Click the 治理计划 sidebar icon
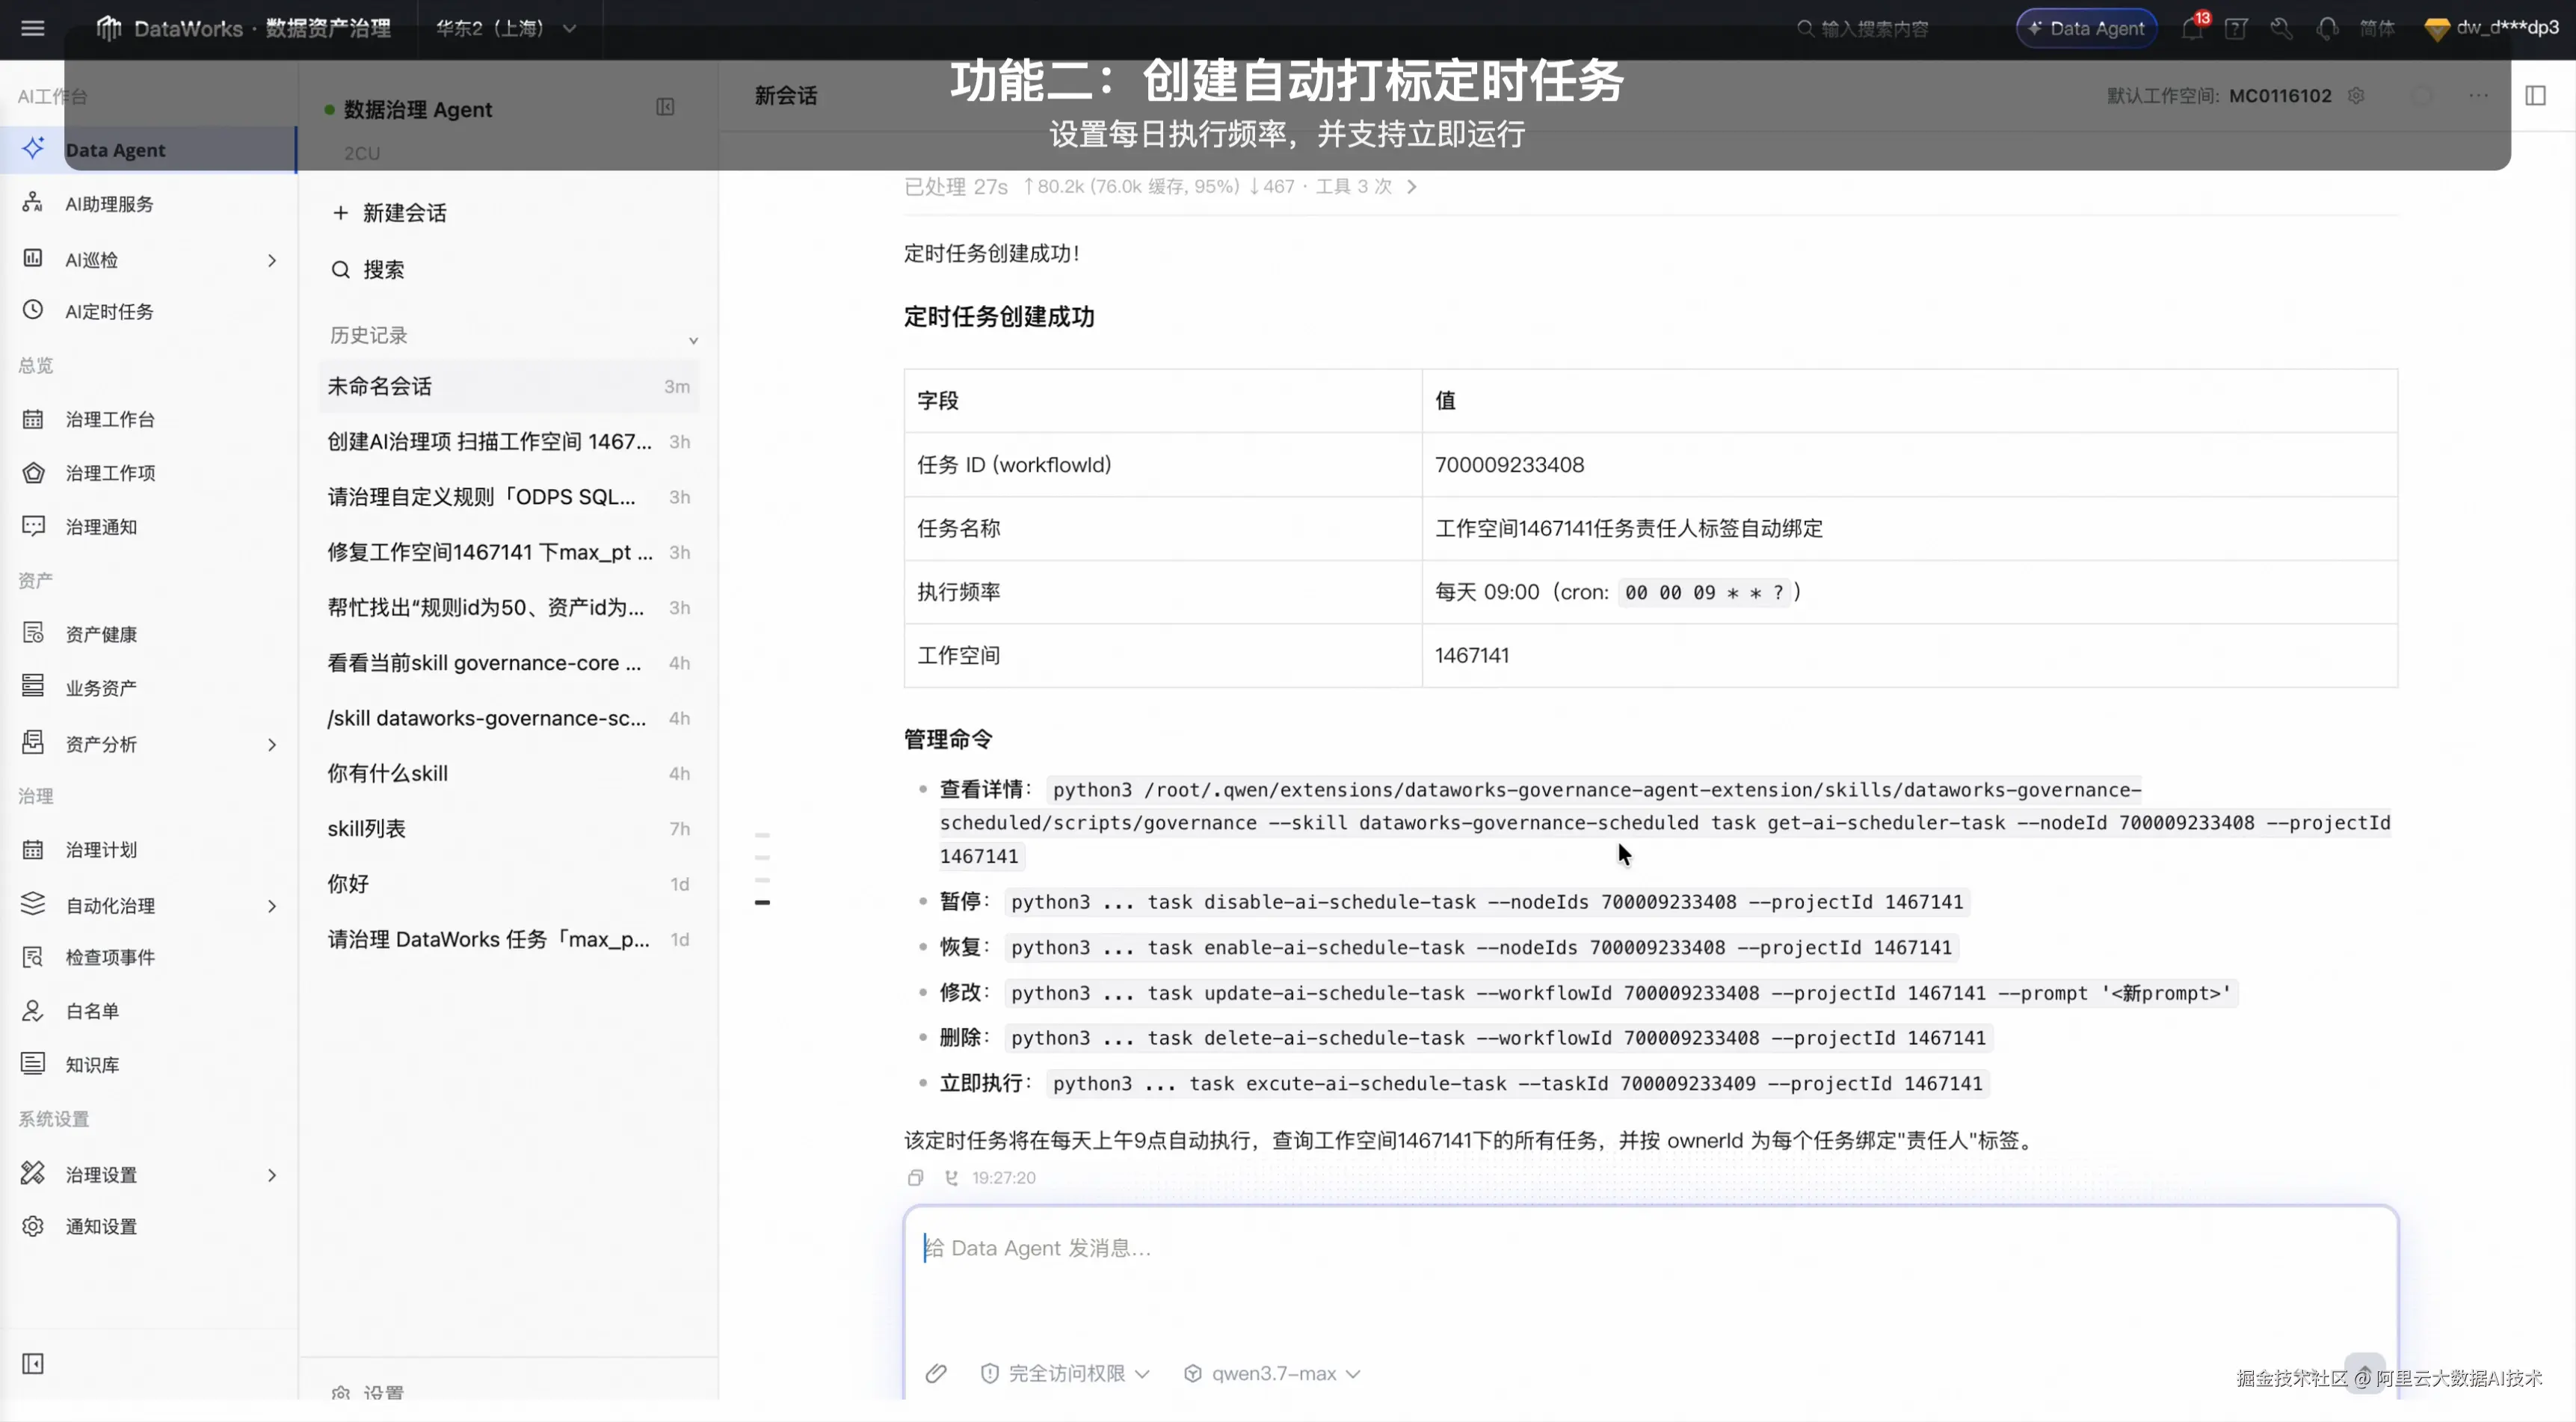The height and width of the screenshot is (1422, 2576). (33, 850)
